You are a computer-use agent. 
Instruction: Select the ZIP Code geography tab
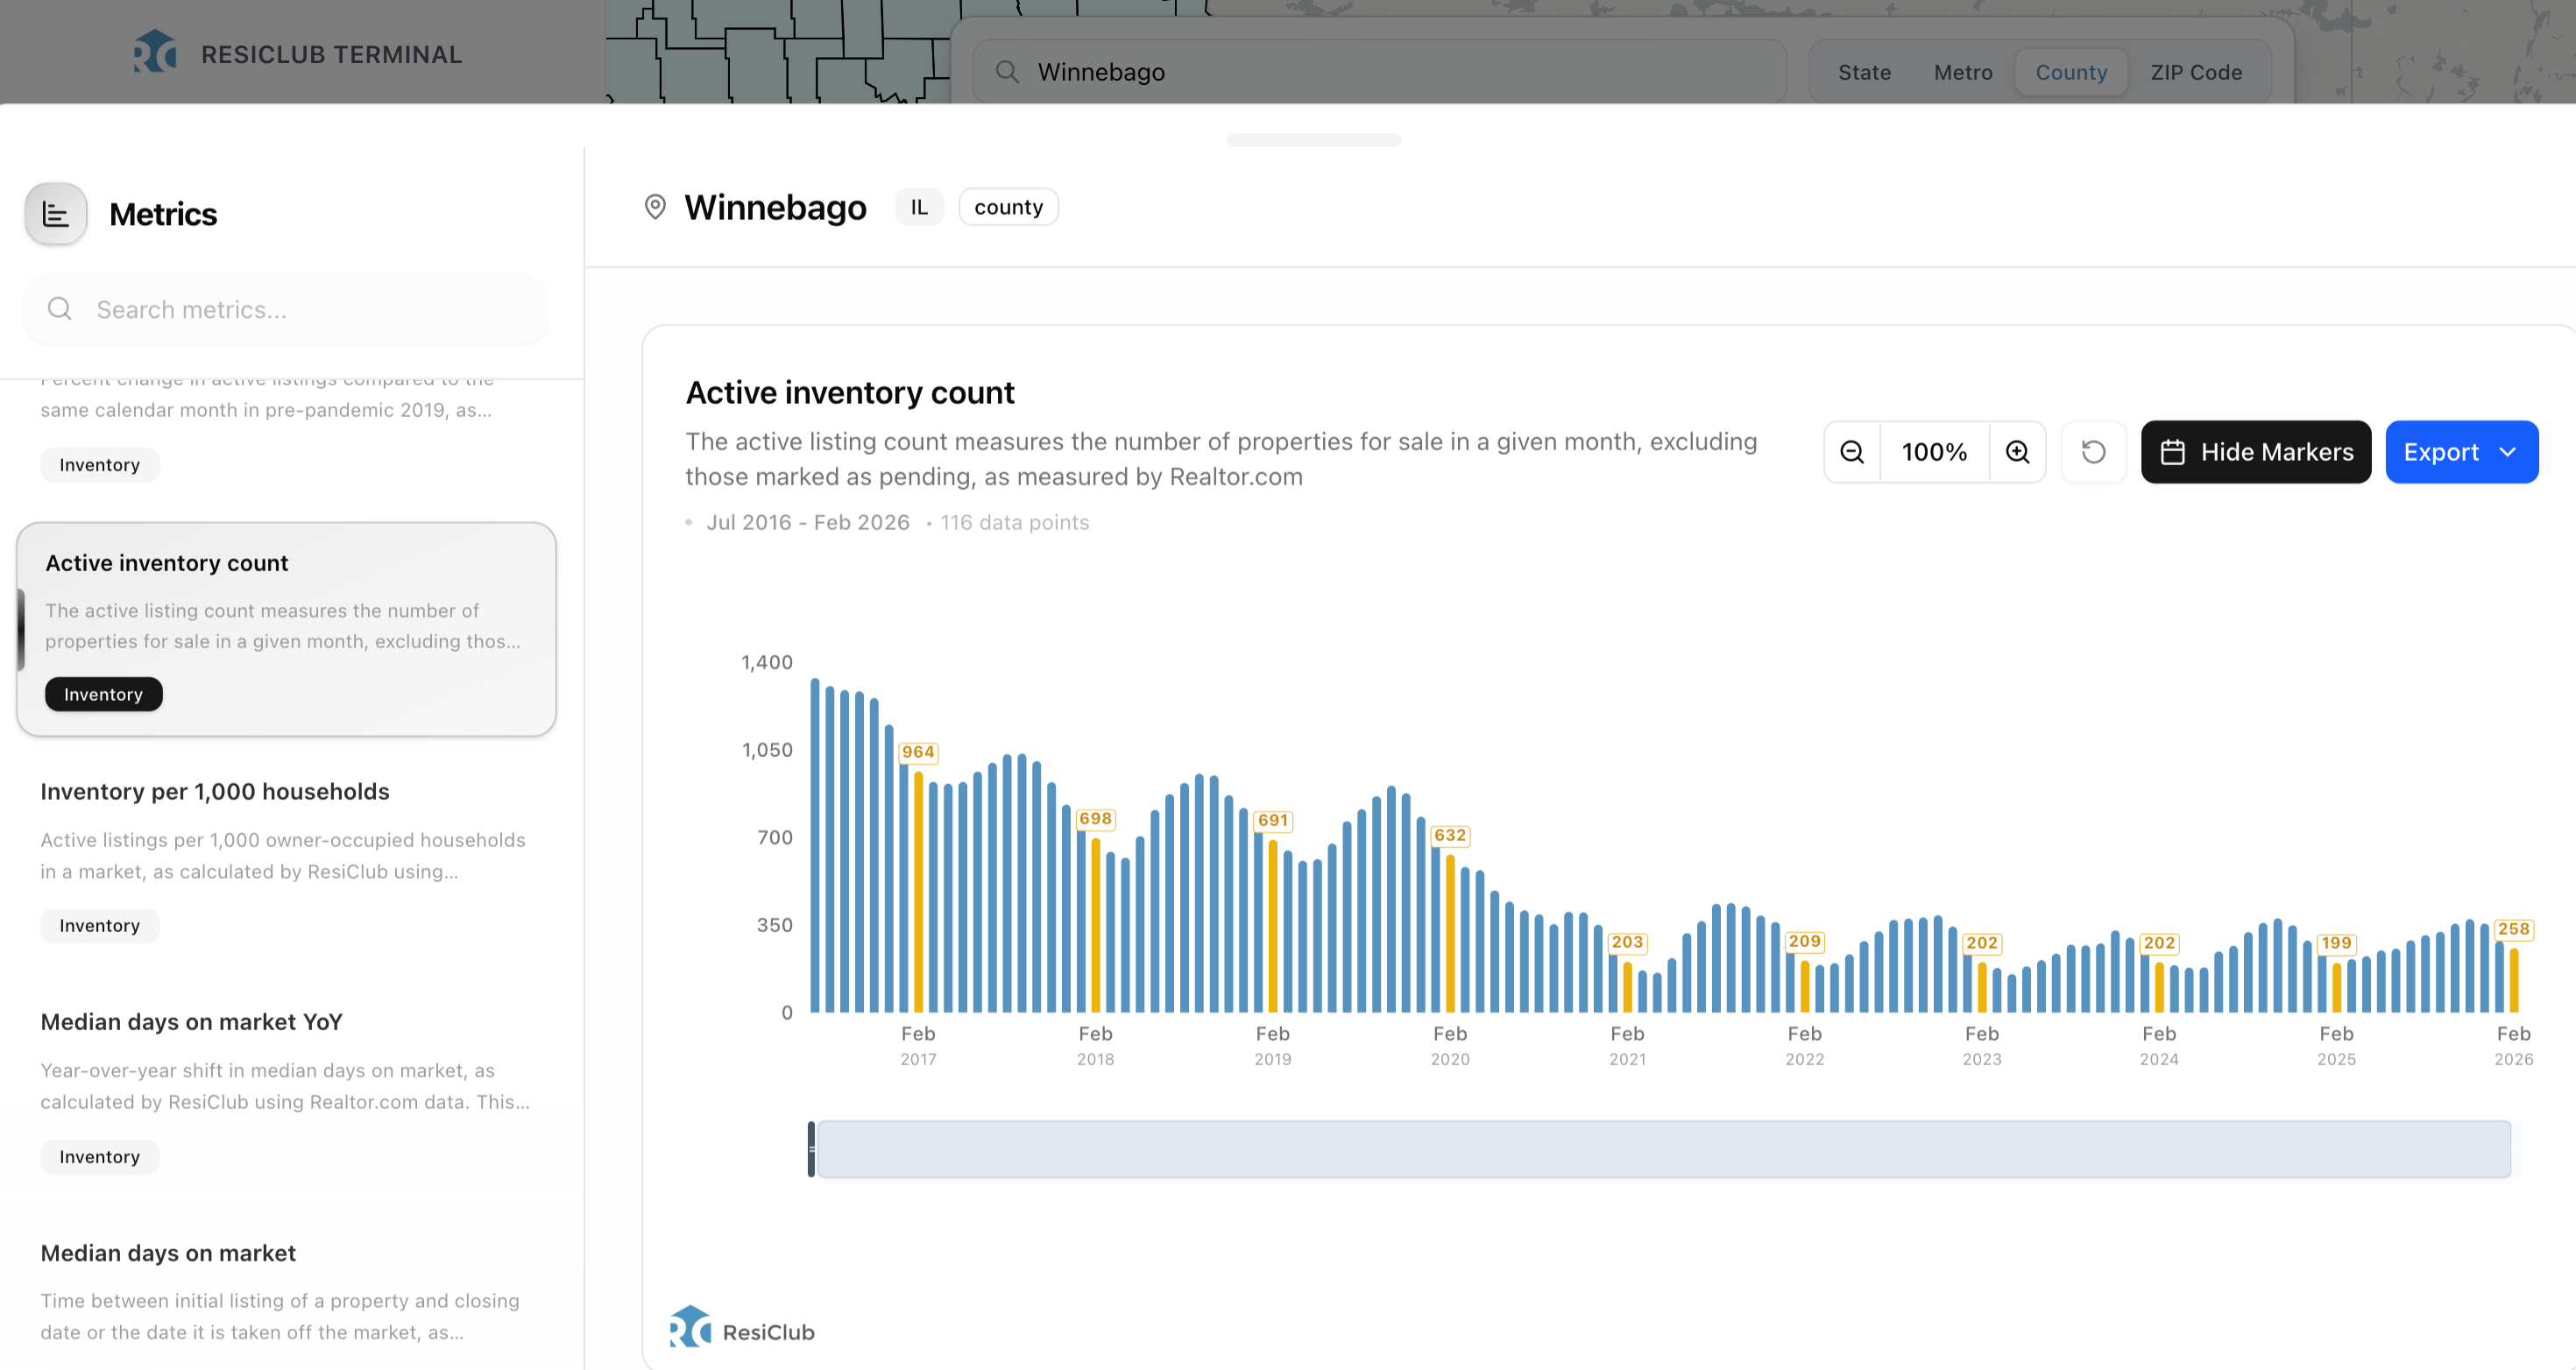(2196, 72)
